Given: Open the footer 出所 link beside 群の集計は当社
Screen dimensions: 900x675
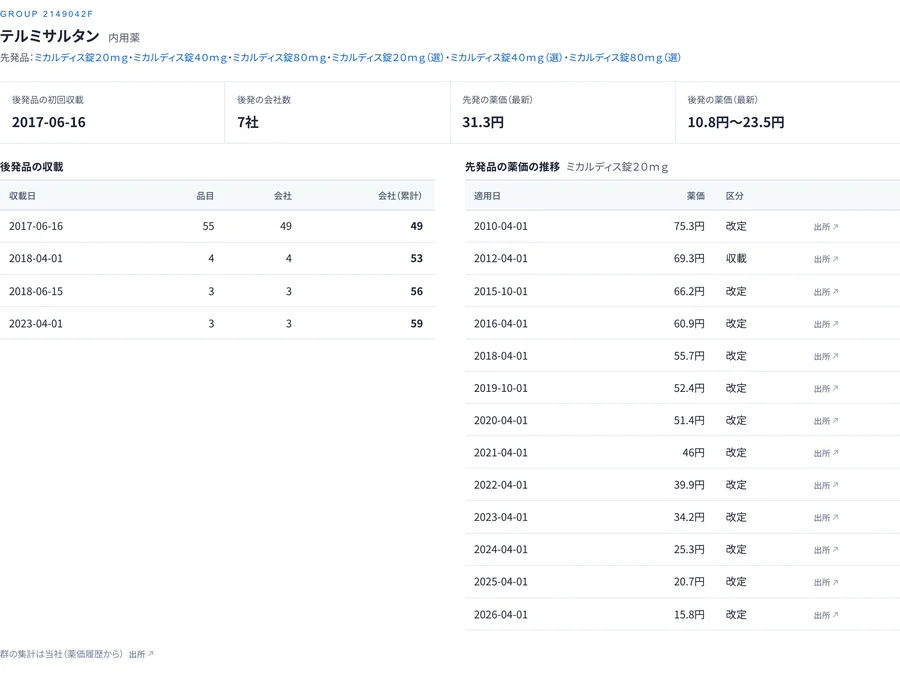Looking at the screenshot, I should [x=141, y=654].
